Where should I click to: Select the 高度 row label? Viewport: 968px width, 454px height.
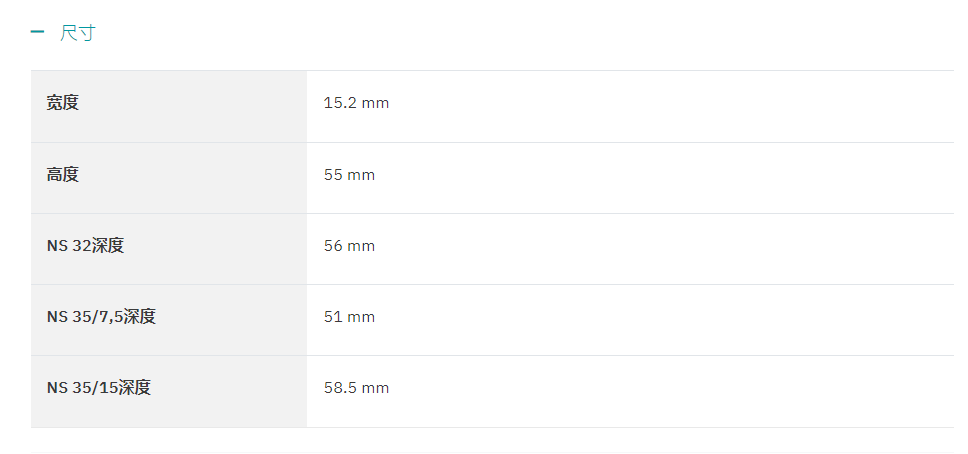tap(63, 175)
